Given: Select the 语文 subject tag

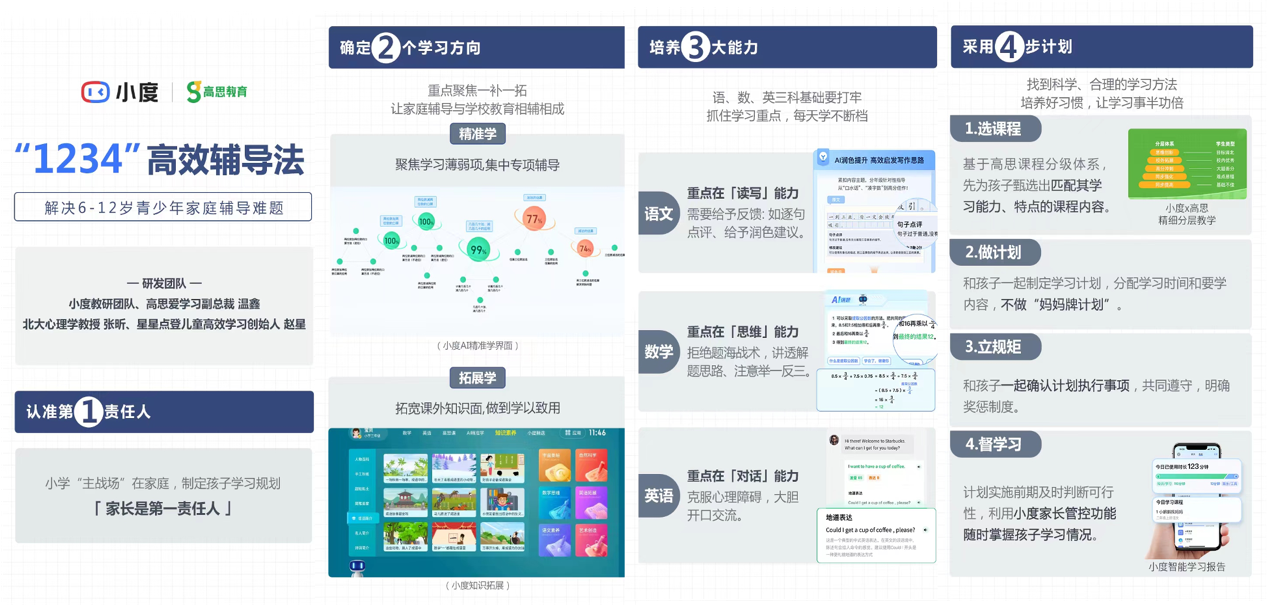Looking at the screenshot, I should point(659,213).
